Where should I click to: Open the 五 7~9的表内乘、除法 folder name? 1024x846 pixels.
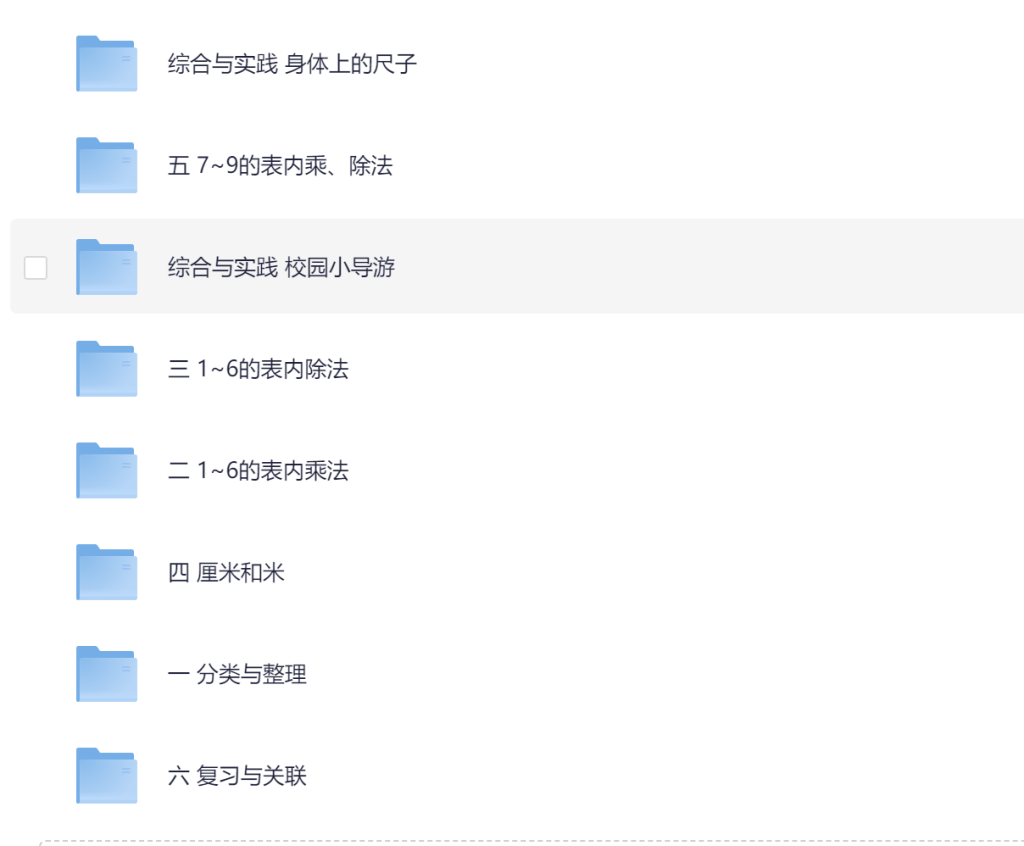280,166
